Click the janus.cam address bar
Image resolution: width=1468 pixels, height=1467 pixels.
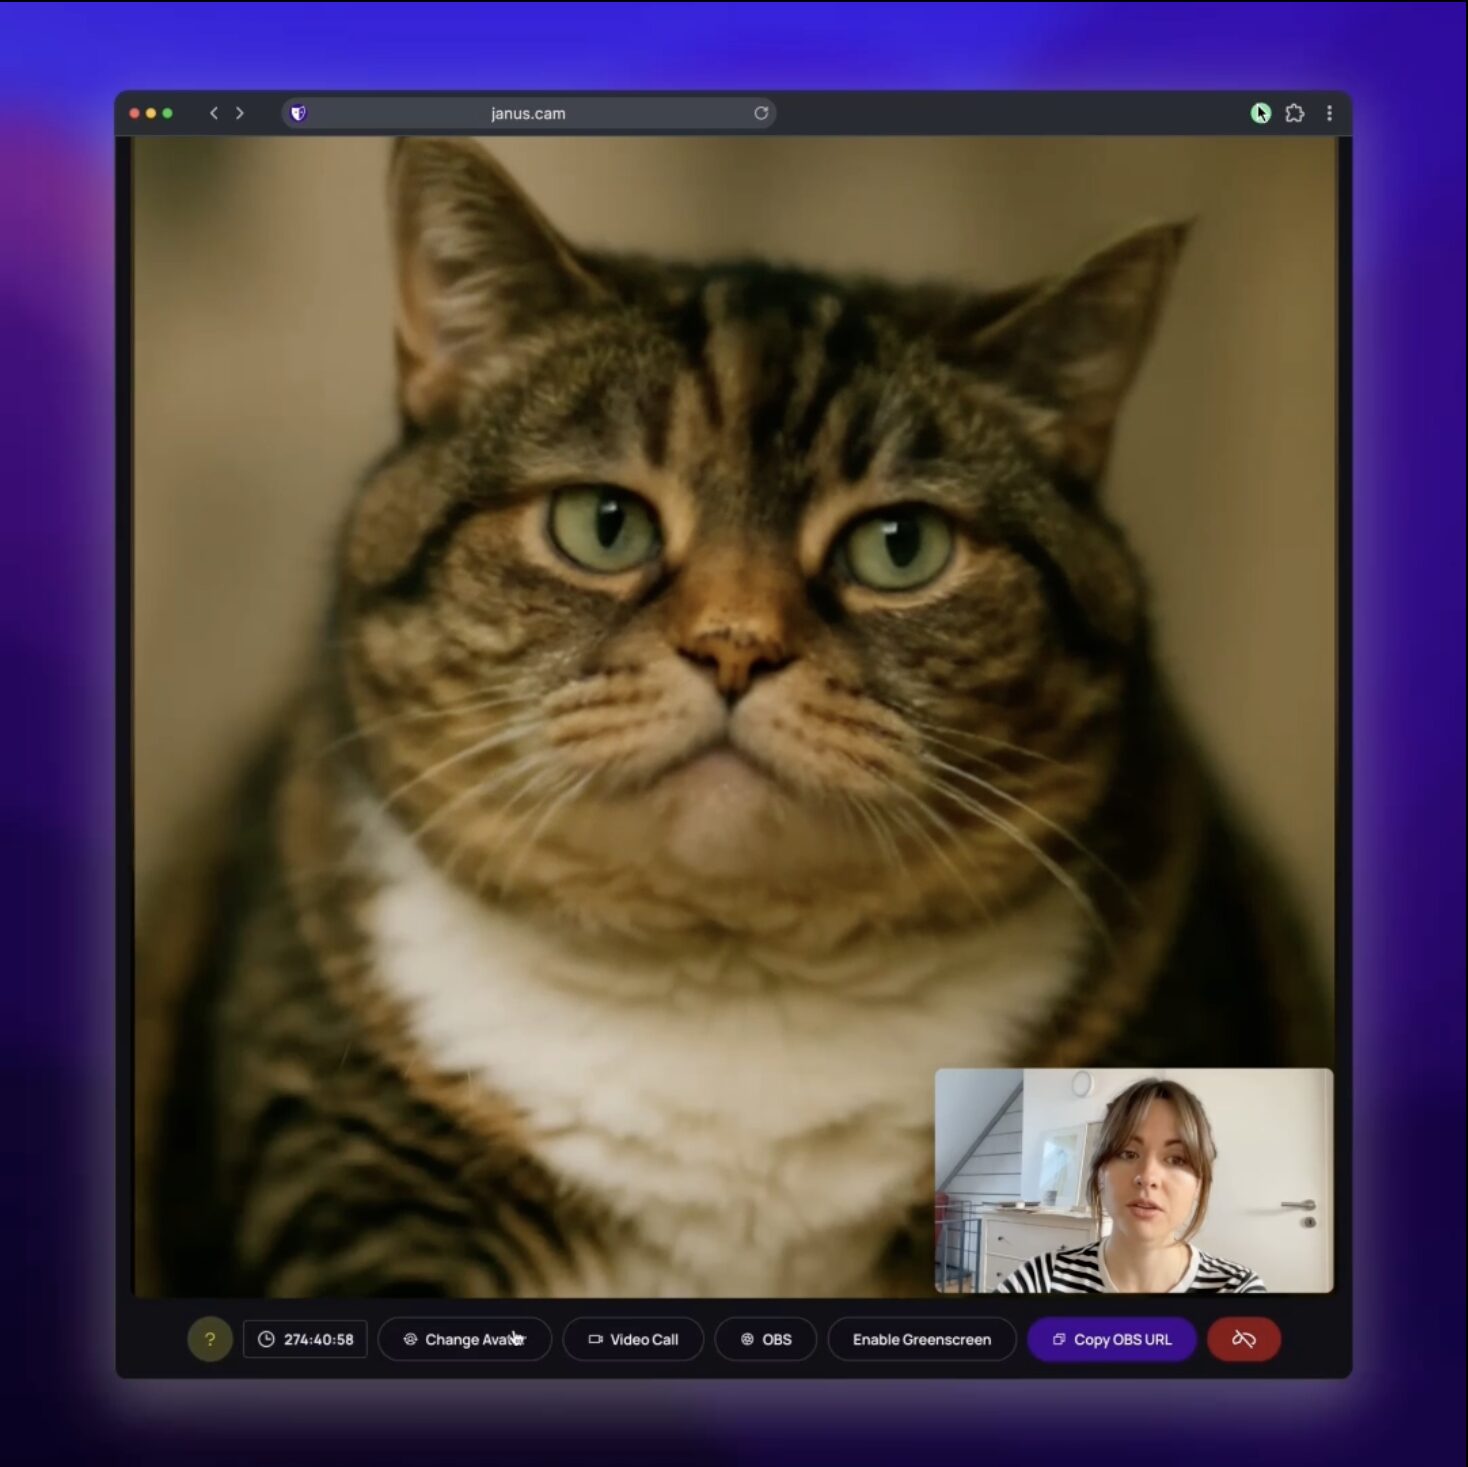[528, 113]
